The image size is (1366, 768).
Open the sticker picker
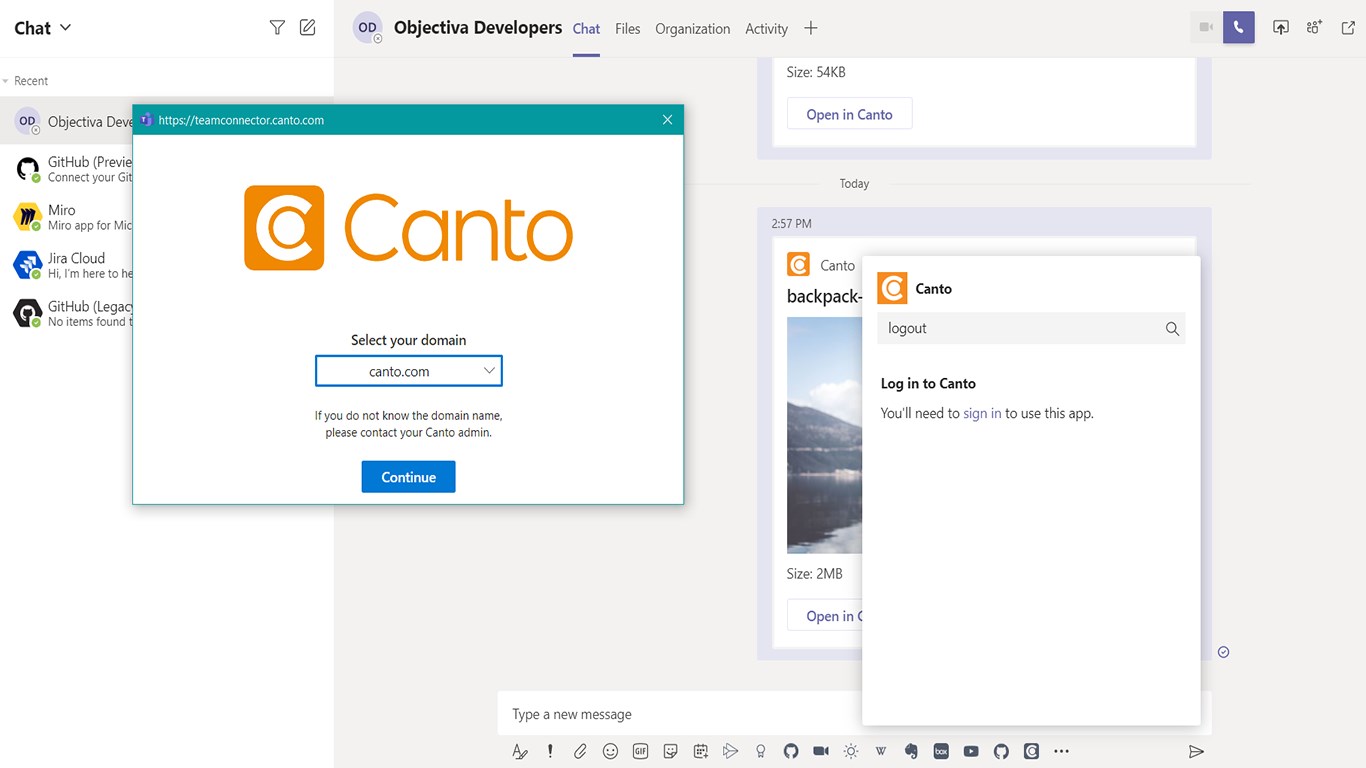pyautogui.click(x=670, y=751)
